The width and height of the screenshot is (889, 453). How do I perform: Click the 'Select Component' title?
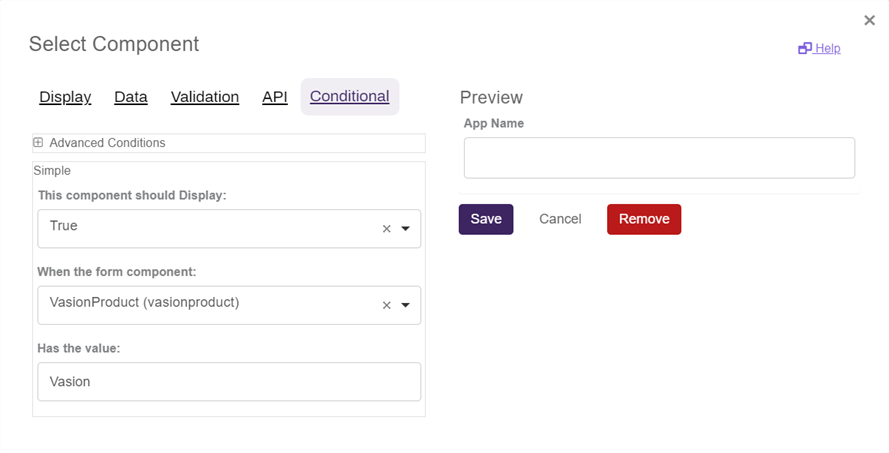pos(114,44)
